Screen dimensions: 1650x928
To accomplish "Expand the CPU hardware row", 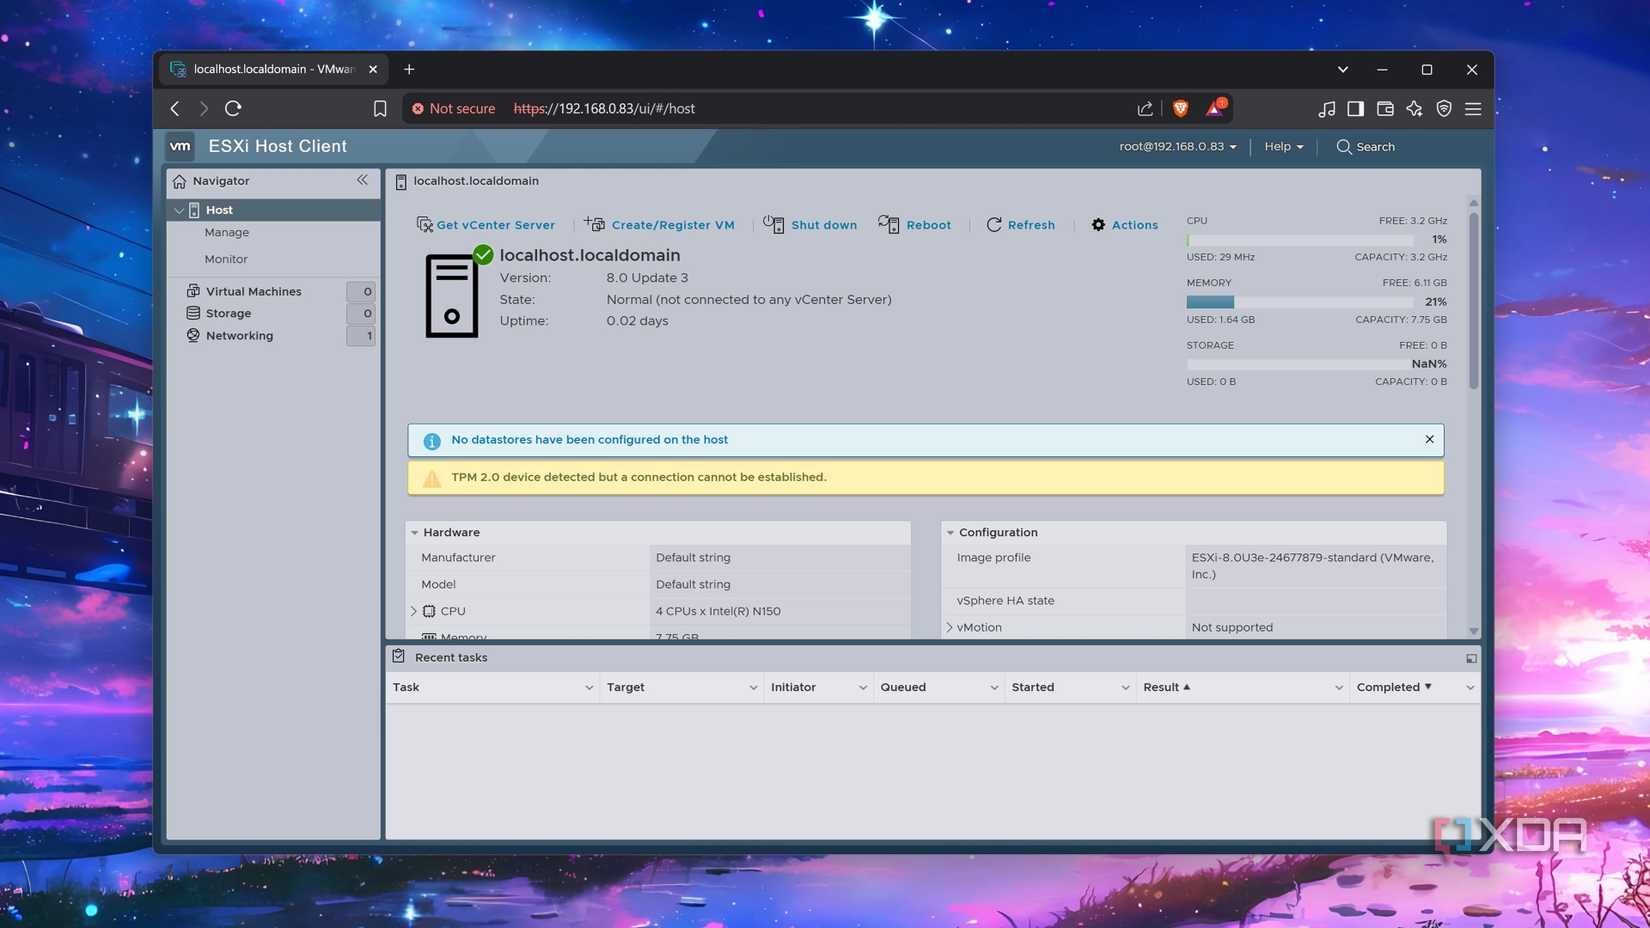I will click(x=414, y=611).
